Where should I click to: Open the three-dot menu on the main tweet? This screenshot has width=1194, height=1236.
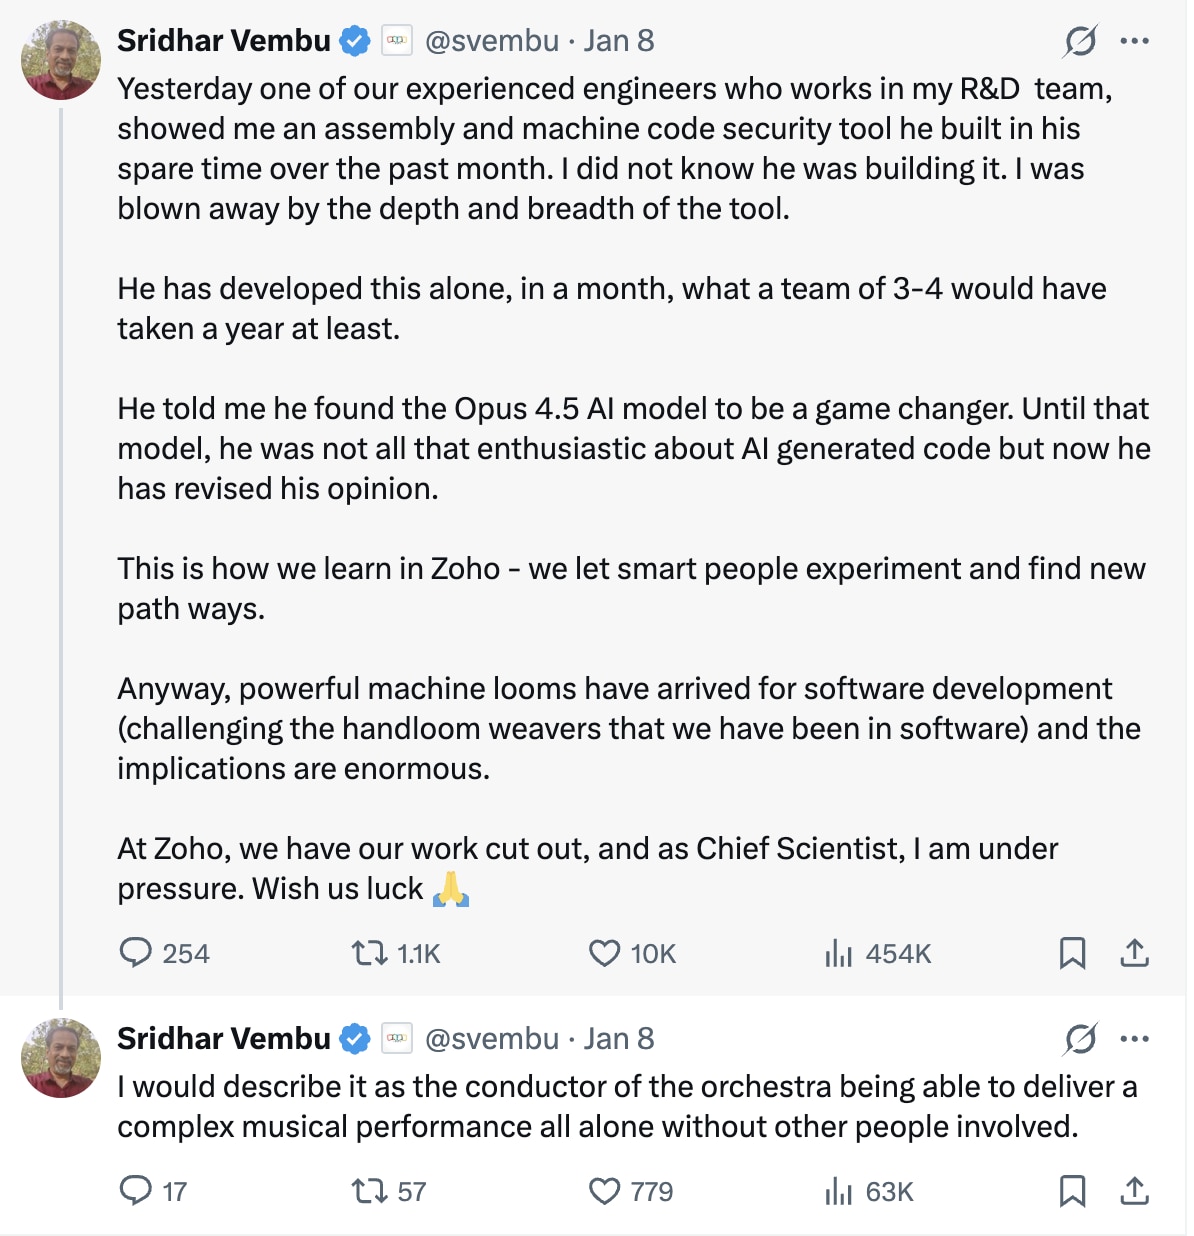pyautogui.click(x=1136, y=40)
